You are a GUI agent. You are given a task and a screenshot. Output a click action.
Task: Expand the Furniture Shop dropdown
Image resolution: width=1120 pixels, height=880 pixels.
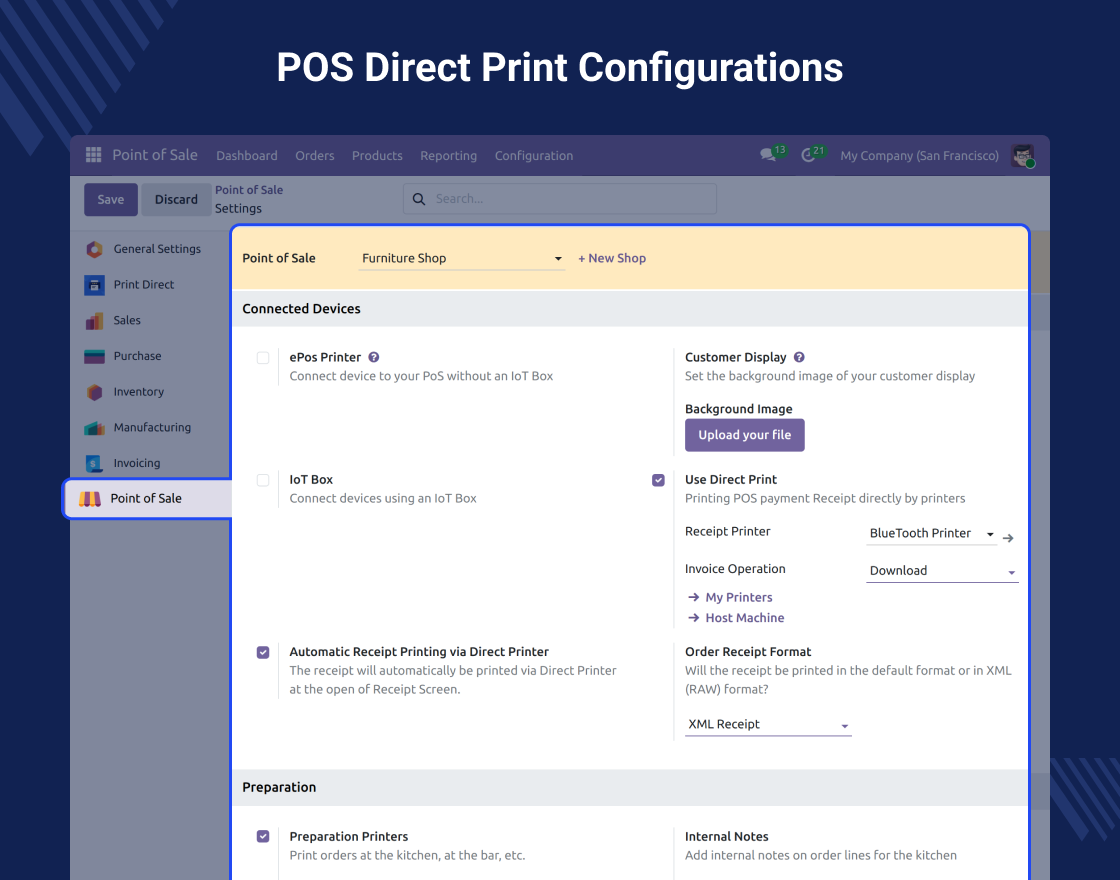(x=462, y=259)
